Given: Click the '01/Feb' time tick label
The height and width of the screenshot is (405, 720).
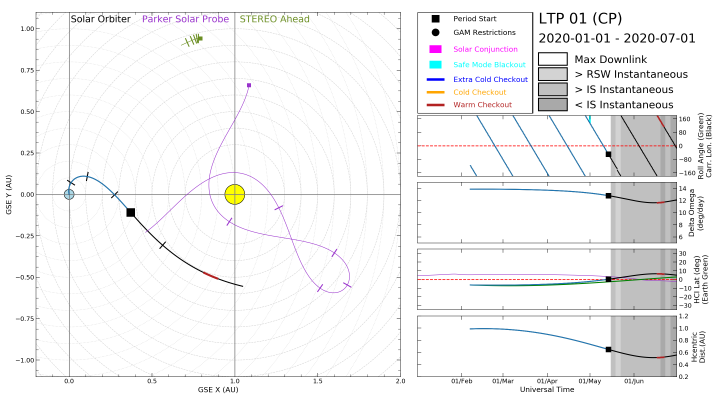Looking at the screenshot, I should coord(461,381).
